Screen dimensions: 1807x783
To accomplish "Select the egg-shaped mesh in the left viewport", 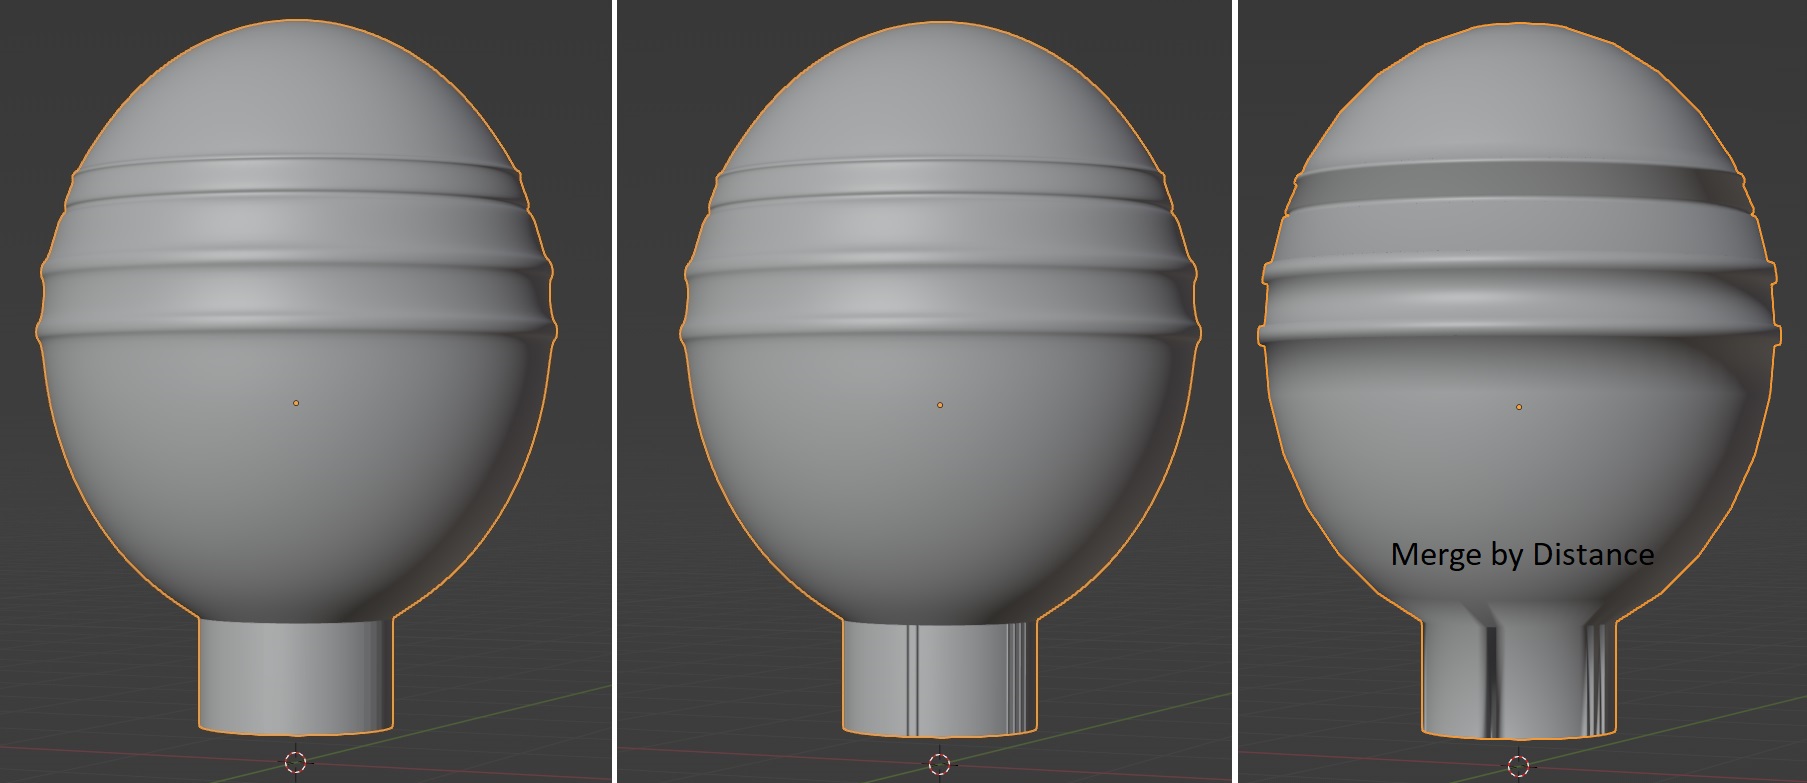I will point(296,377).
